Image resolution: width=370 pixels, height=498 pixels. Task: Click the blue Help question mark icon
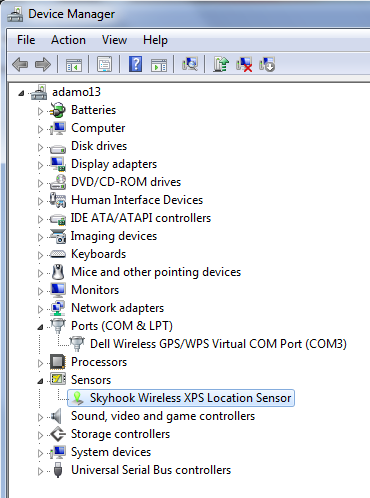point(135,64)
